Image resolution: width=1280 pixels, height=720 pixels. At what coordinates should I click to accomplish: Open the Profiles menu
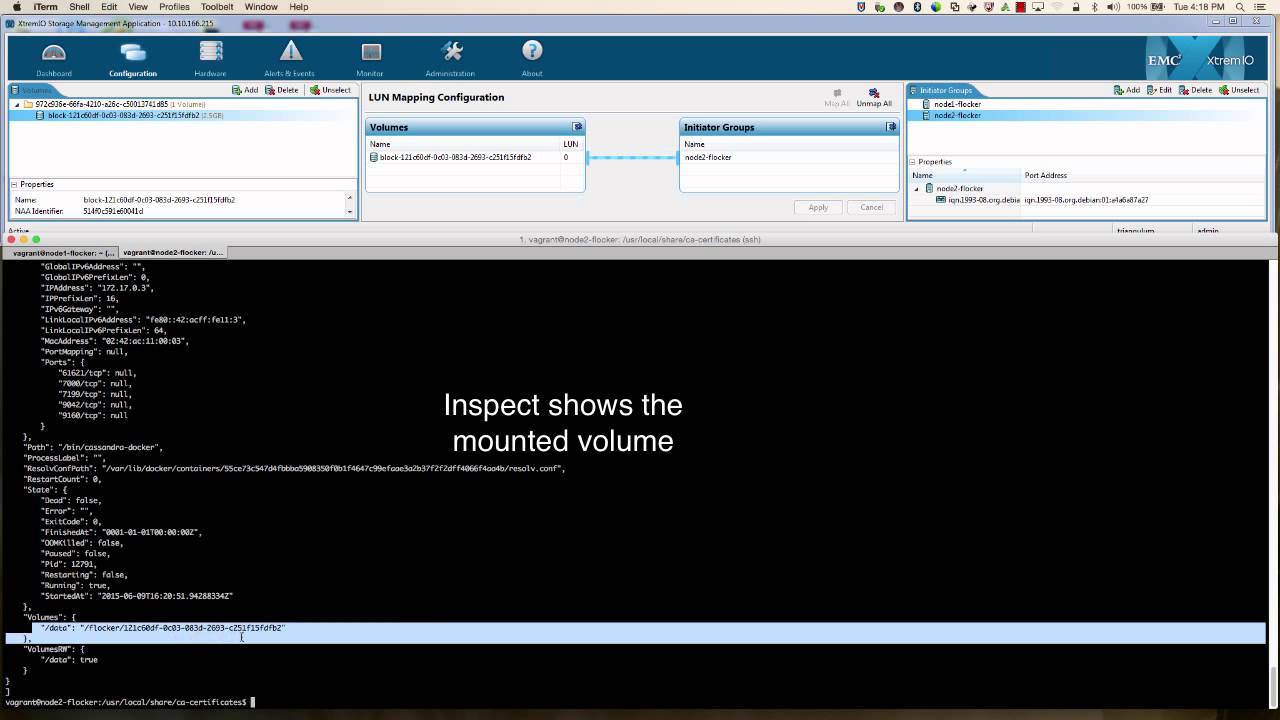tap(174, 7)
